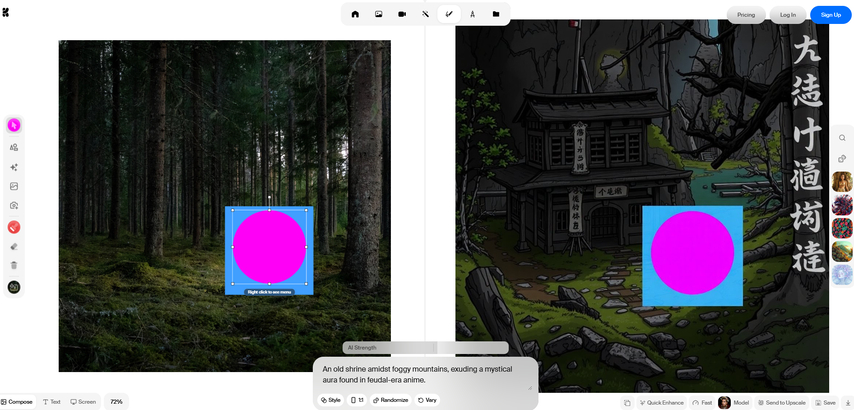
Task: Click the Sign Up button
Action: click(830, 14)
